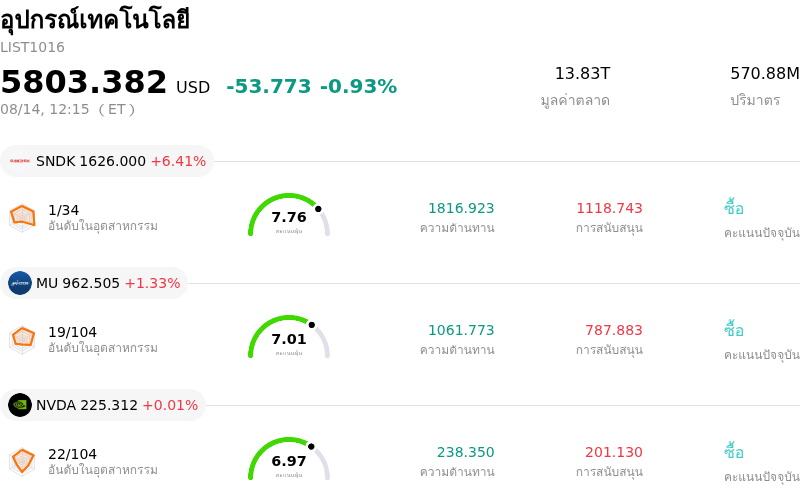
Task: Open MU radar chart ranking icon
Action: [x=22, y=340]
